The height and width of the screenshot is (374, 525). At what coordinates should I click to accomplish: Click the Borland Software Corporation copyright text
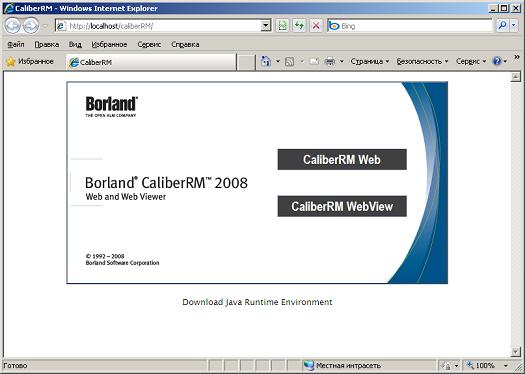(122, 263)
